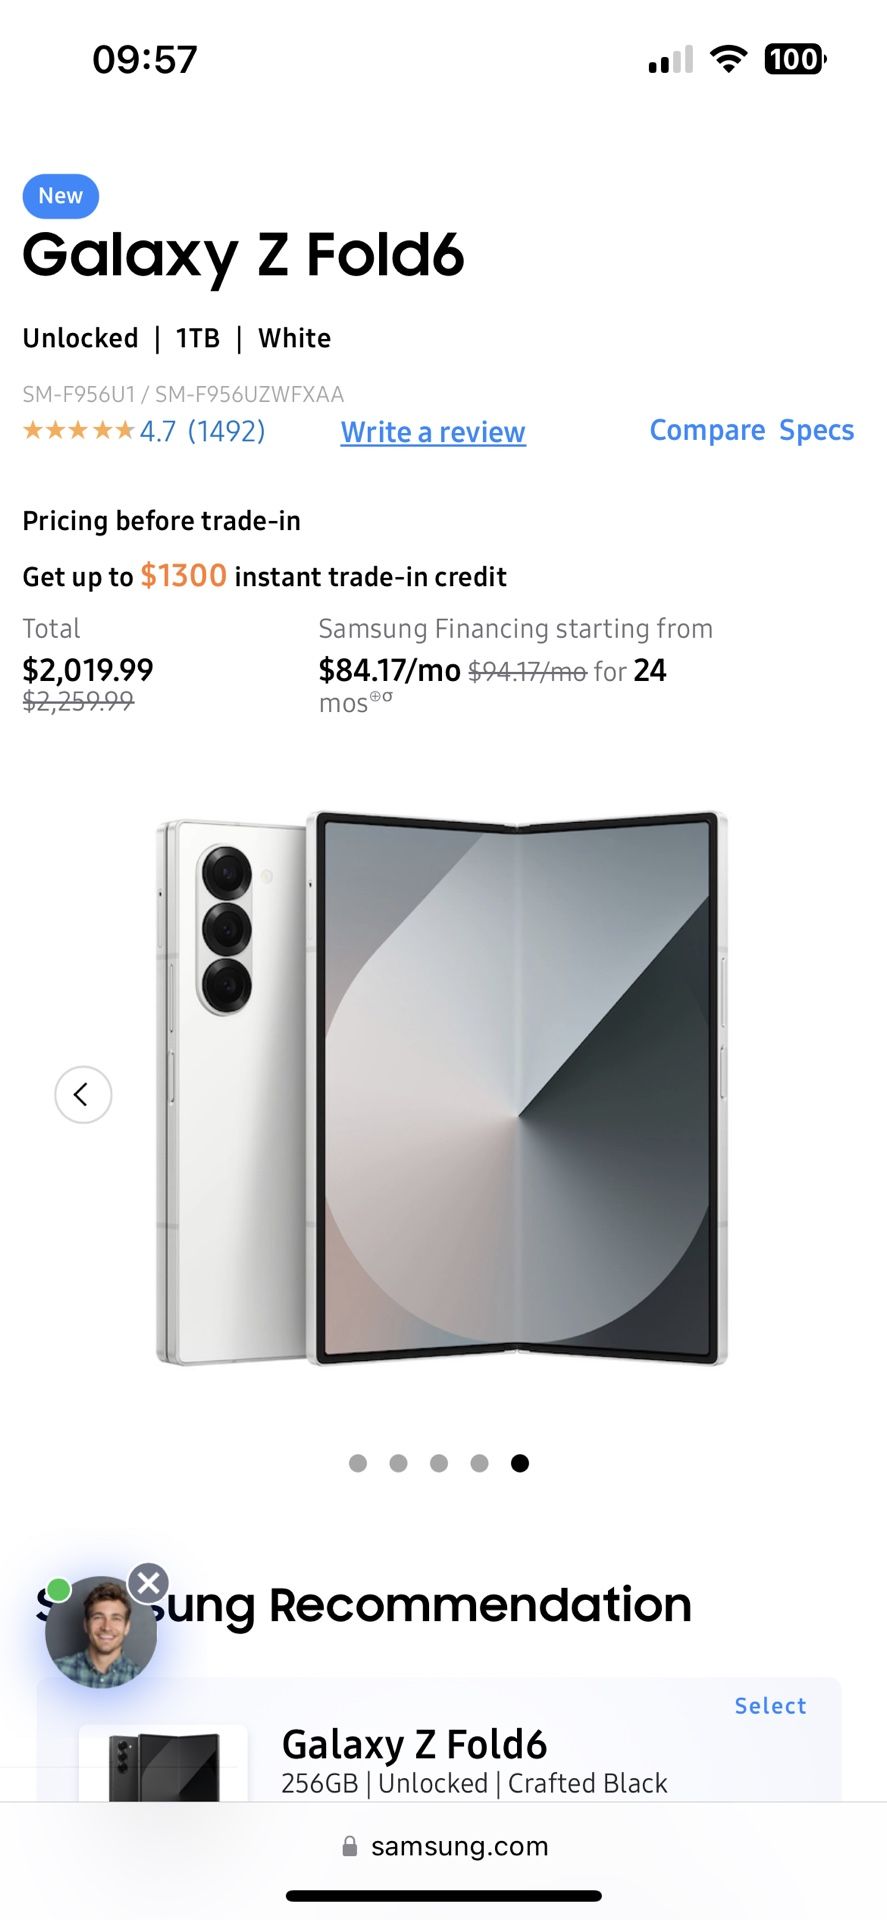Tap the blue New badge
887x1920 pixels.
61,196
